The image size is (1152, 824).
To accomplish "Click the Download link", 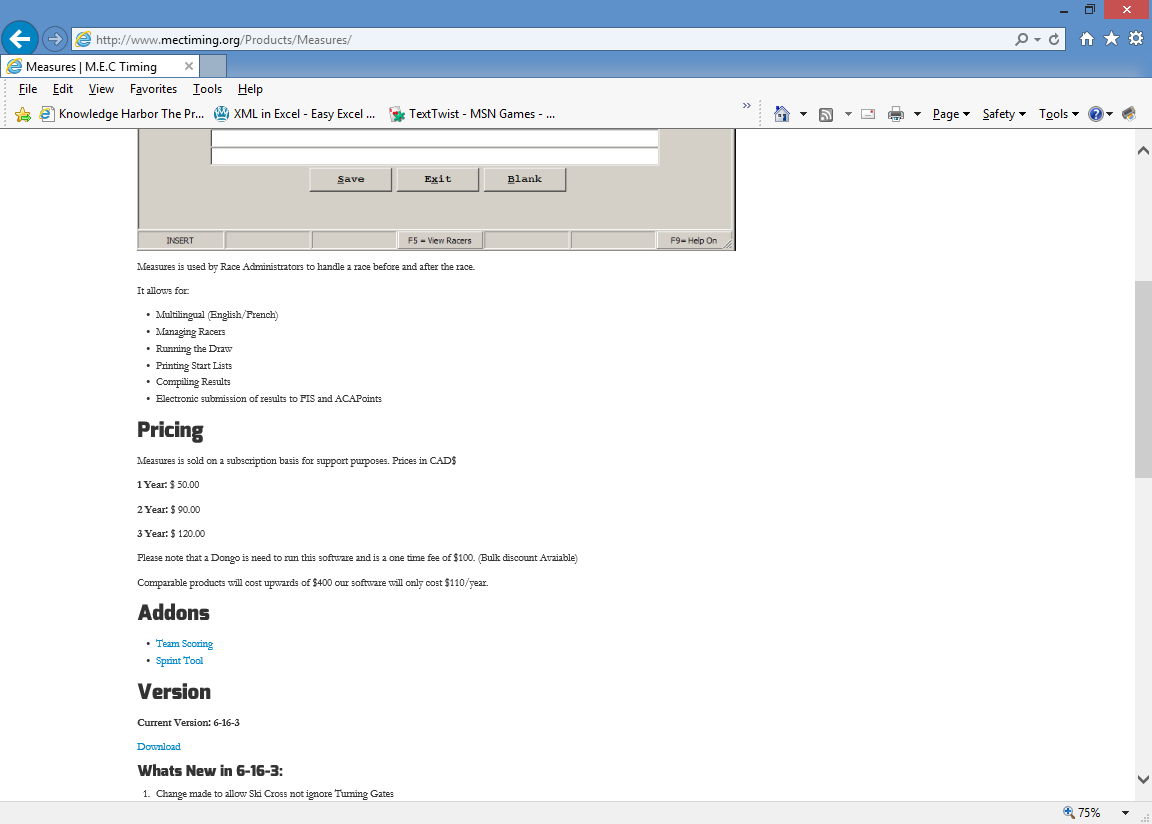I will tap(159, 746).
